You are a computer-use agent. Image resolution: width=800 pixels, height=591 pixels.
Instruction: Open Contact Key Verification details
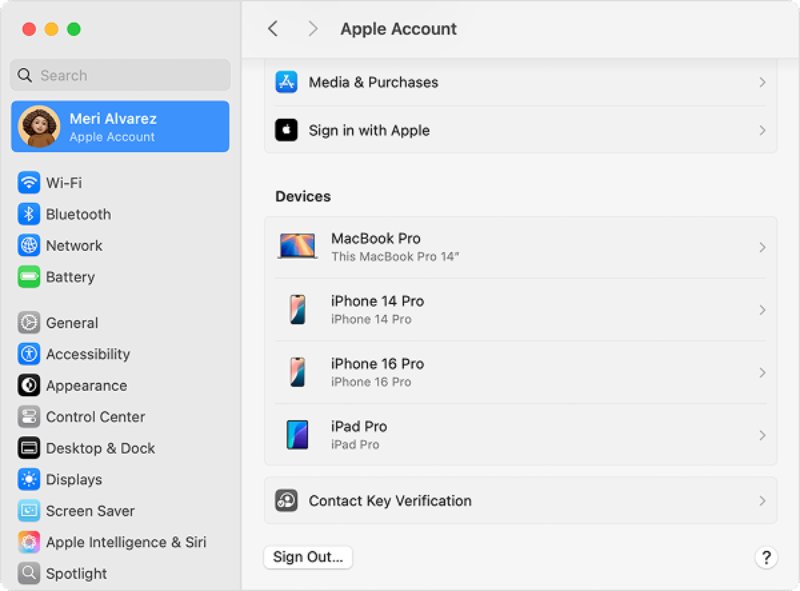click(x=520, y=501)
